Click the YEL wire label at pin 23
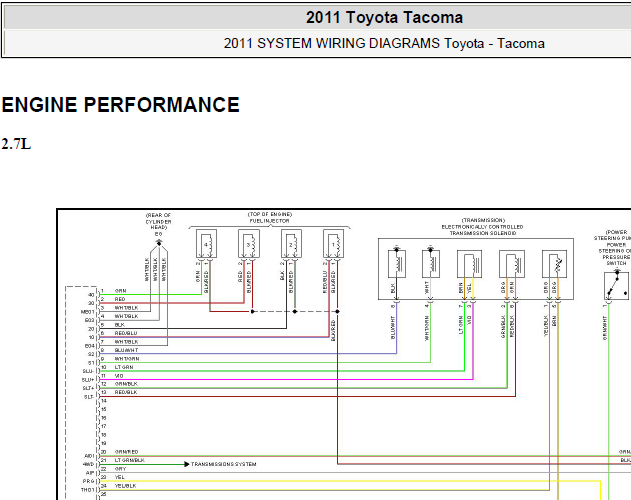 pyautogui.click(x=120, y=477)
